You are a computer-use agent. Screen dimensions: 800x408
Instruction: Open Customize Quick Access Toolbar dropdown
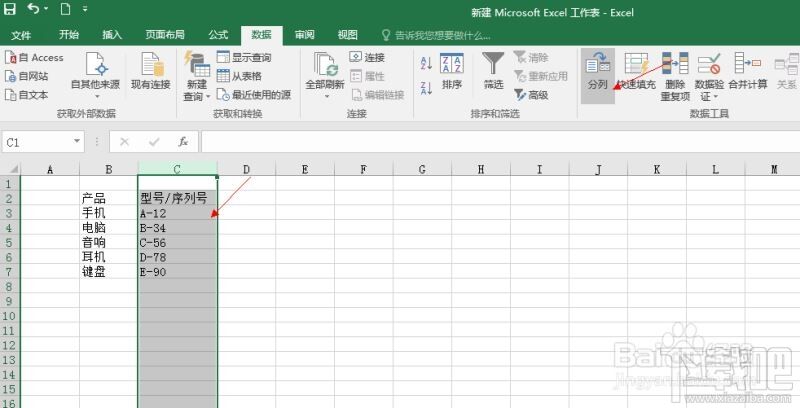click(x=85, y=9)
